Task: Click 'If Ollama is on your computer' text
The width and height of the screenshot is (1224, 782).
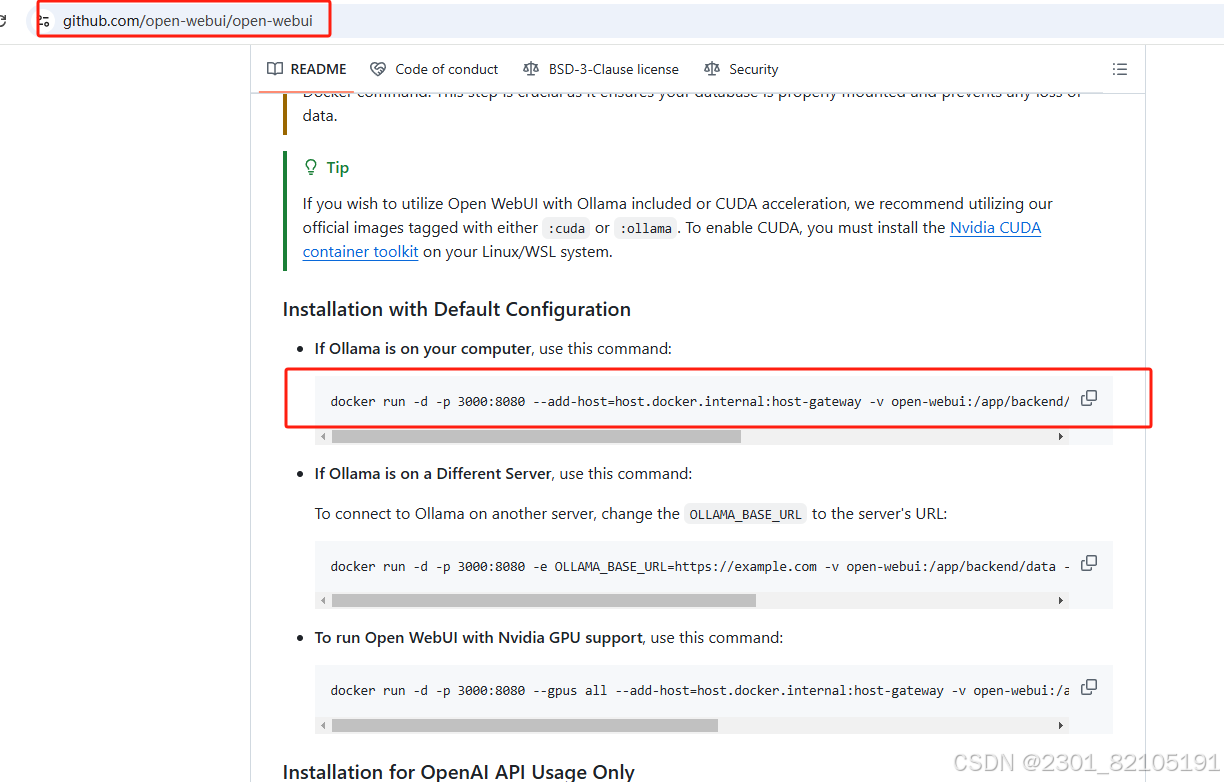Action: pos(423,349)
